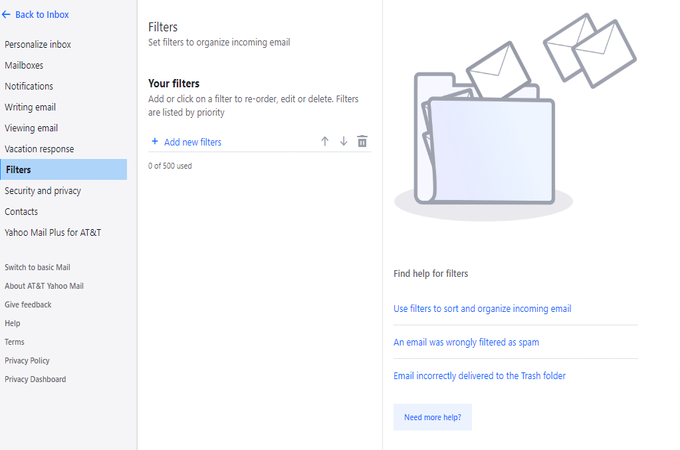Open 'email was wrongly filtered as spam' link
Screen dimensions: 680x450
tap(466, 342)
